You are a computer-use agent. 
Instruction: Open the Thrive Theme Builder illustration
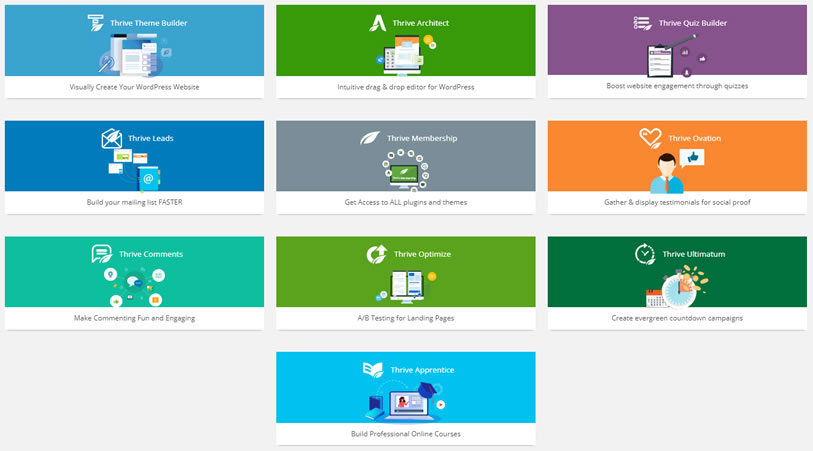(135, 55)
